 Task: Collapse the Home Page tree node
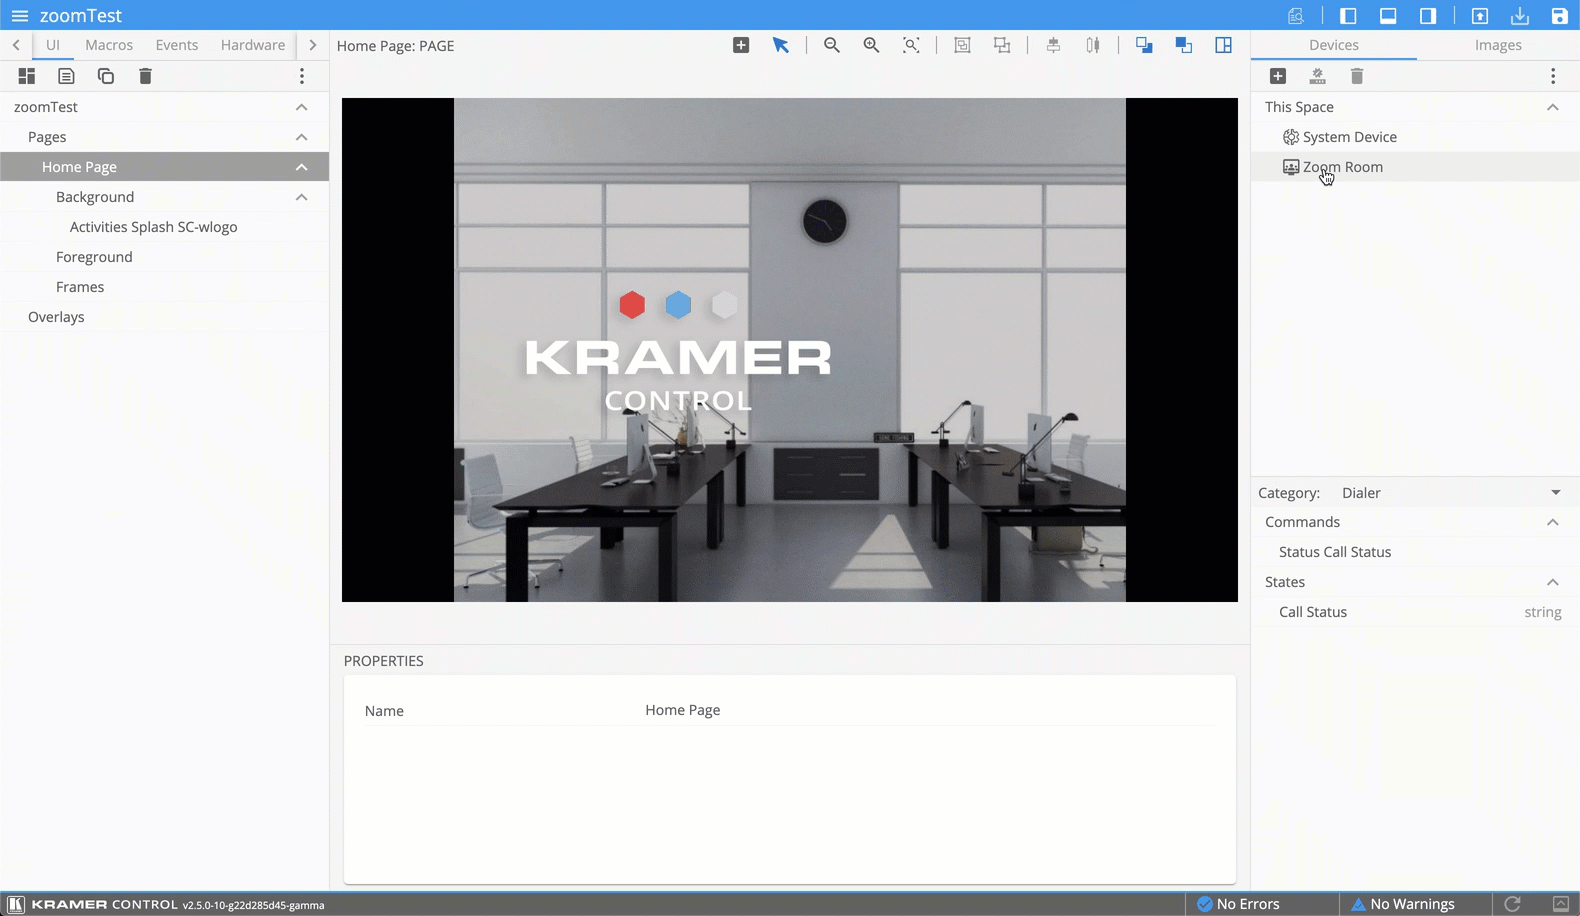[302, 167]
